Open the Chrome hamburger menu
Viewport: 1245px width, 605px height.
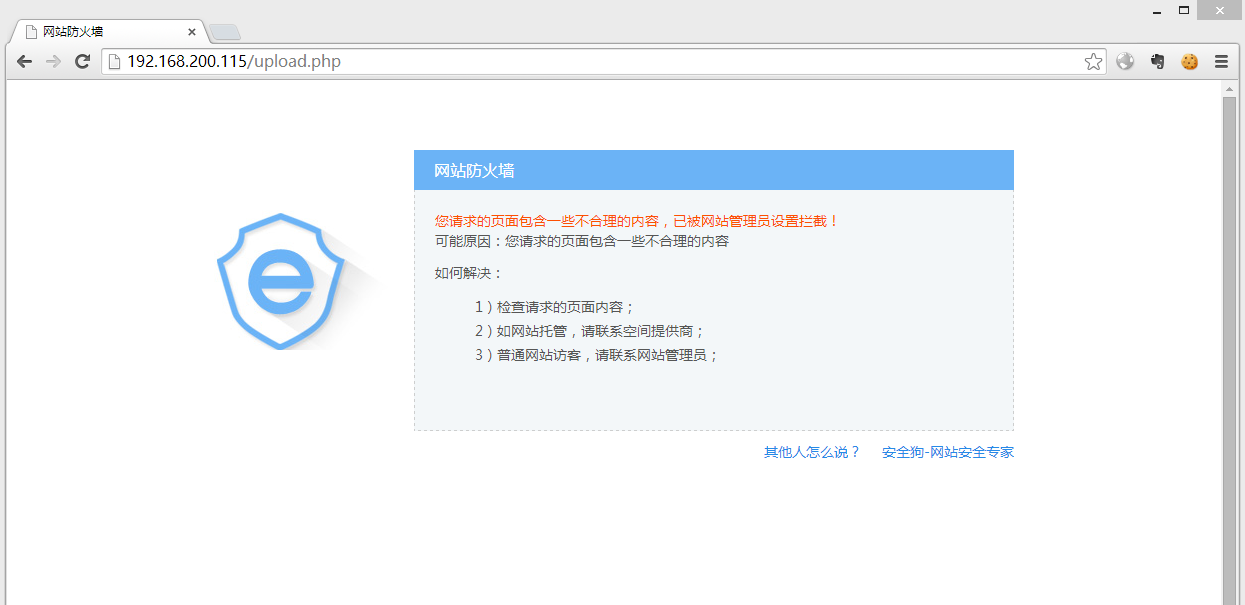pos(1221,62)
